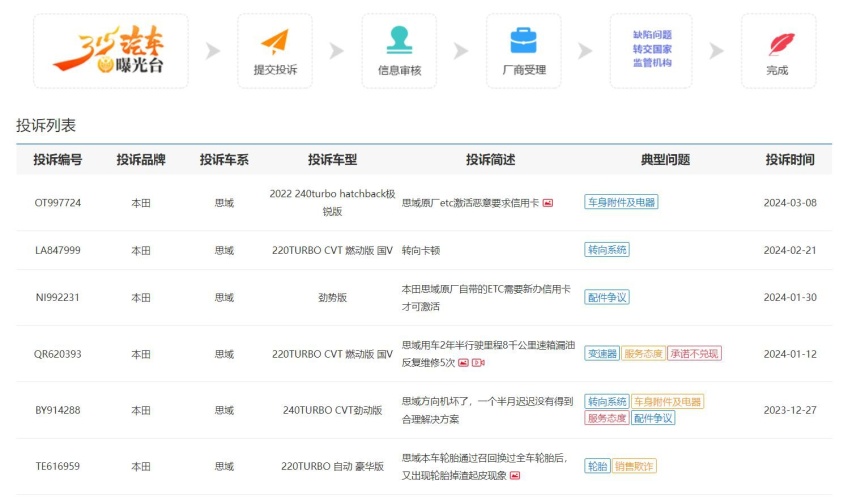Open the 缺陷问题转交国家监管机构 step box

pos(651,51)
